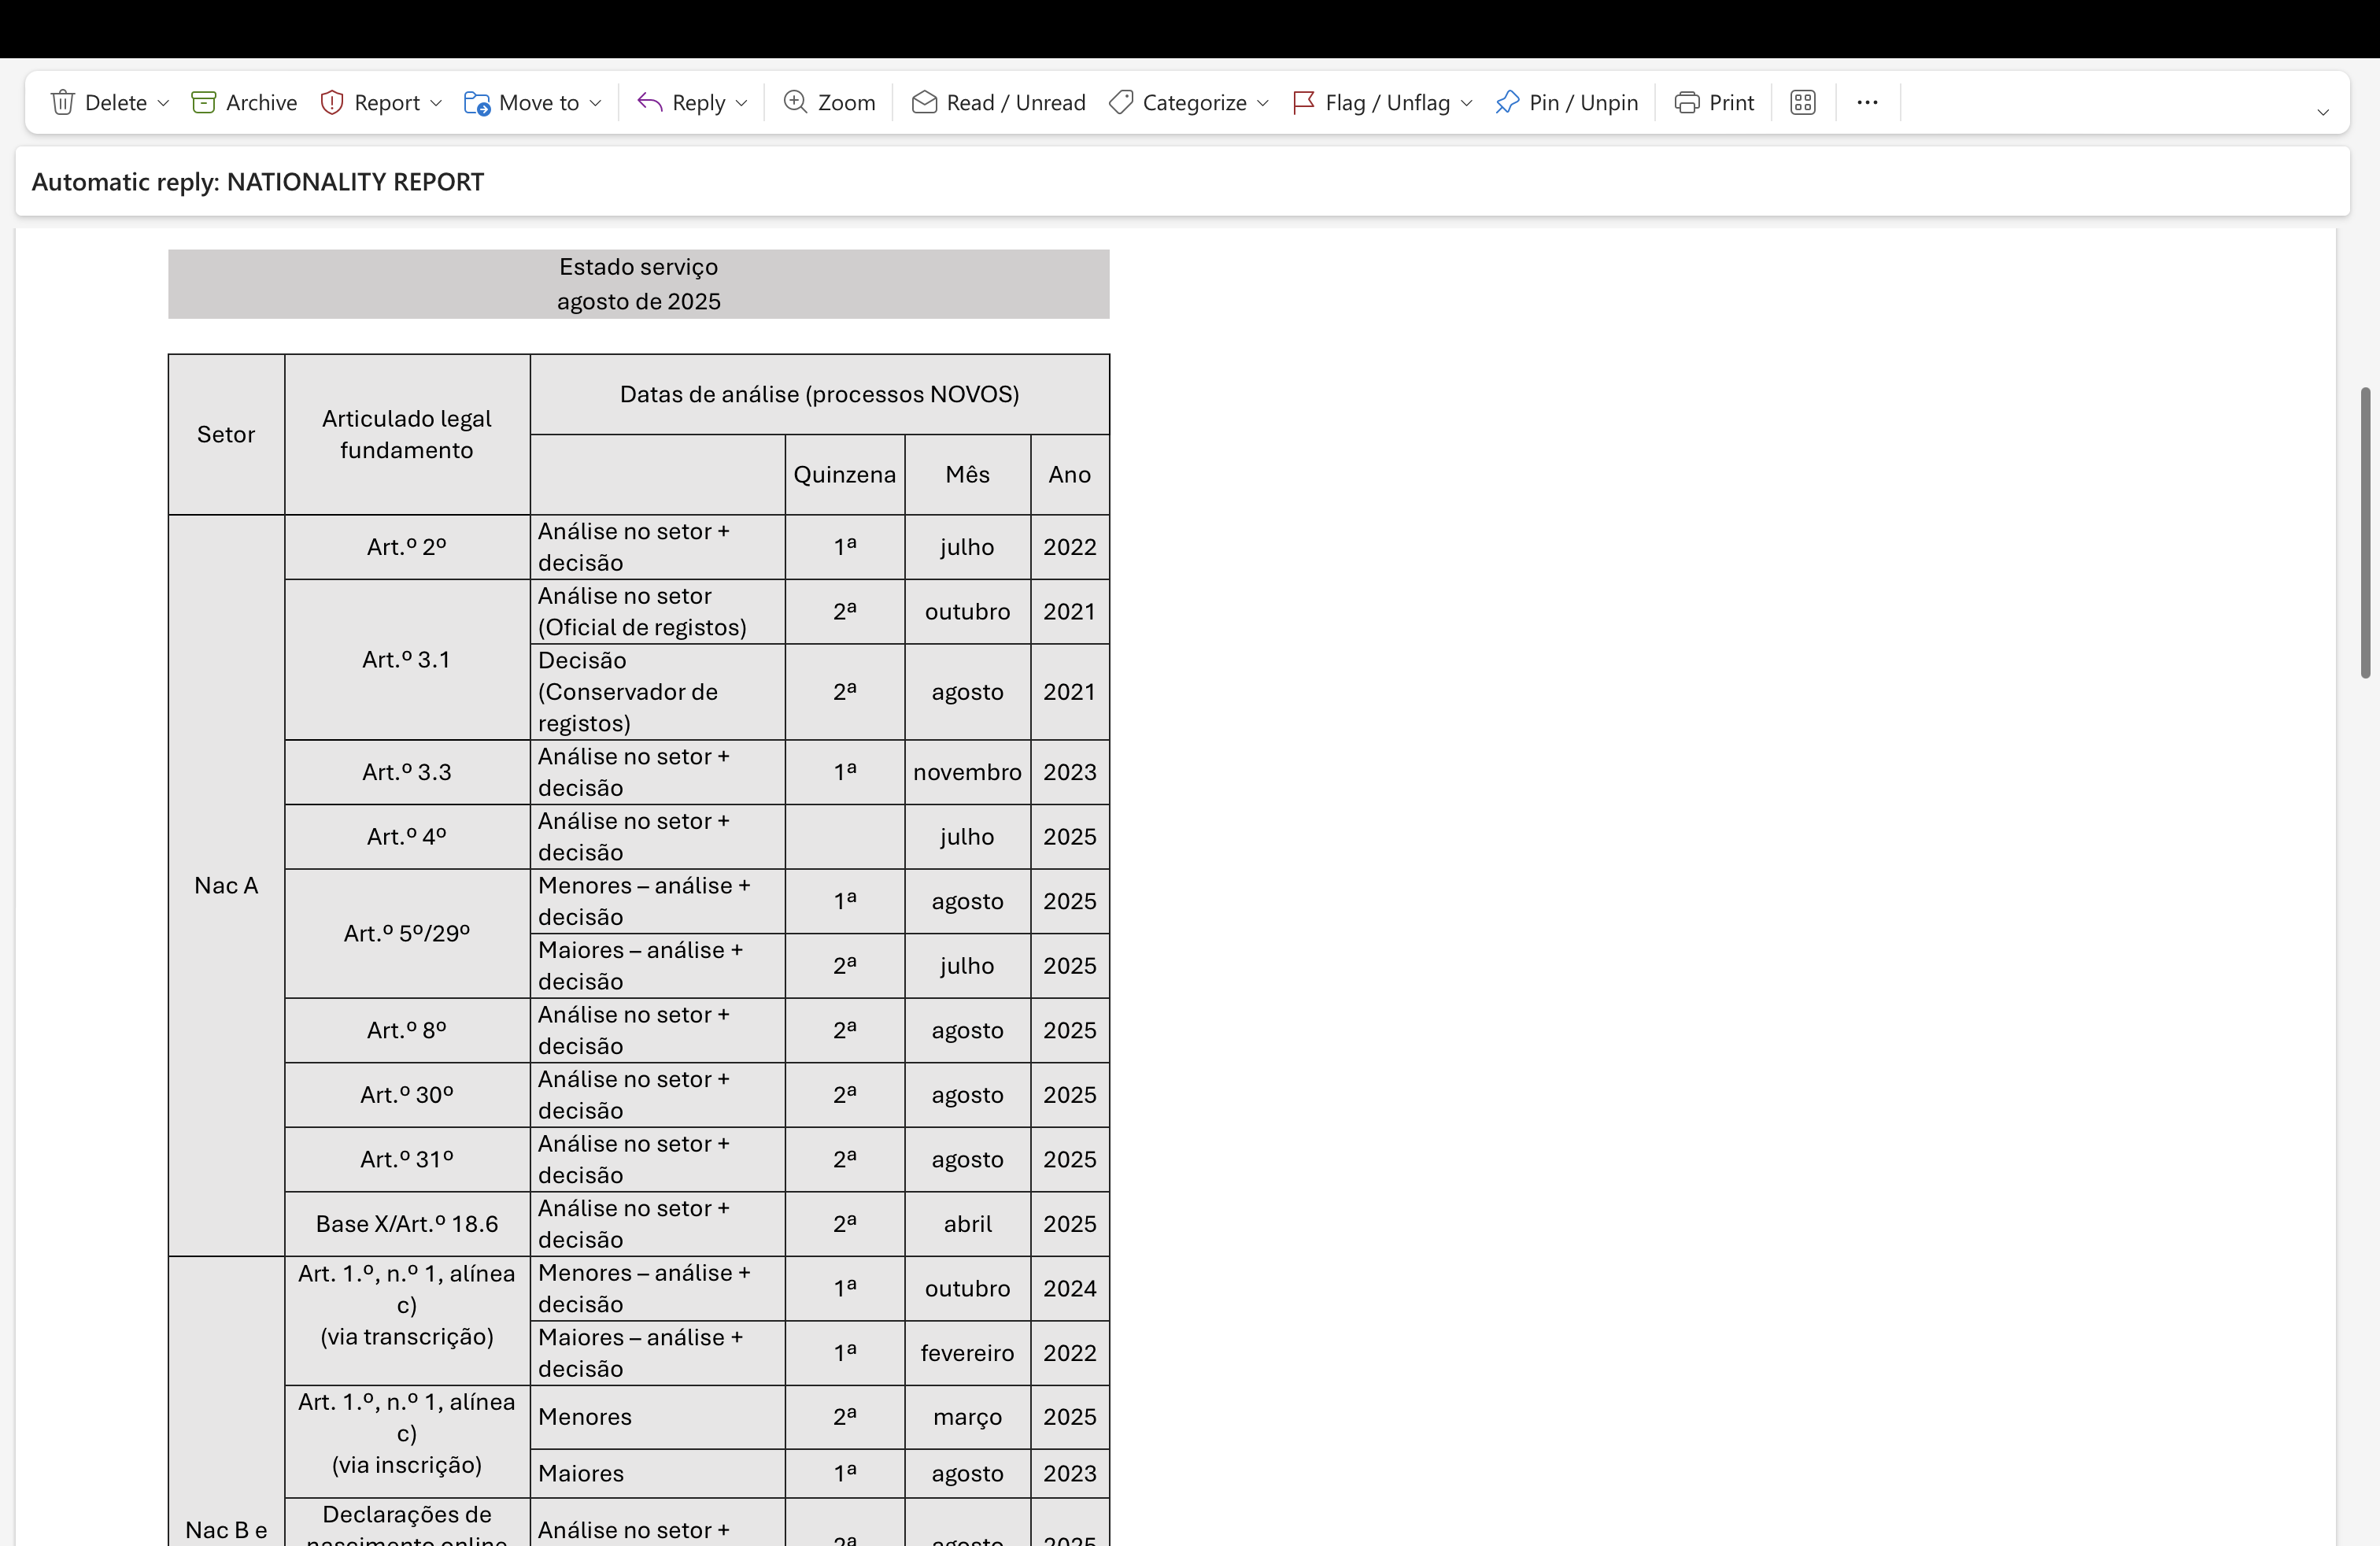Toggle Read / Unread status
The image size is (2380, 1546).
point(998,103)
